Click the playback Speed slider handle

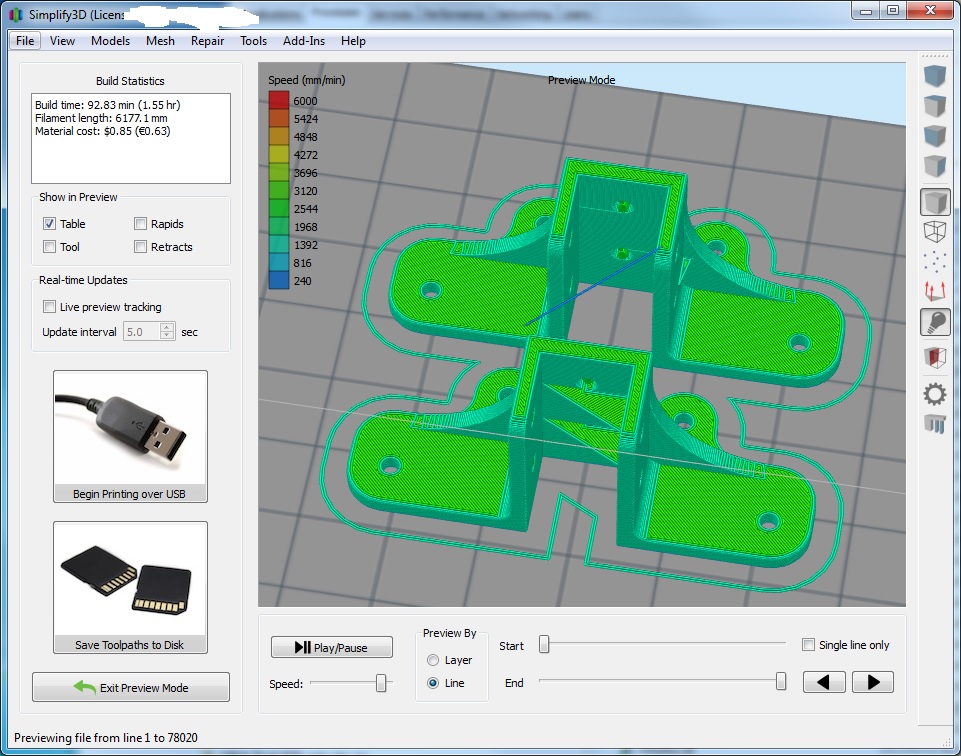381,683
